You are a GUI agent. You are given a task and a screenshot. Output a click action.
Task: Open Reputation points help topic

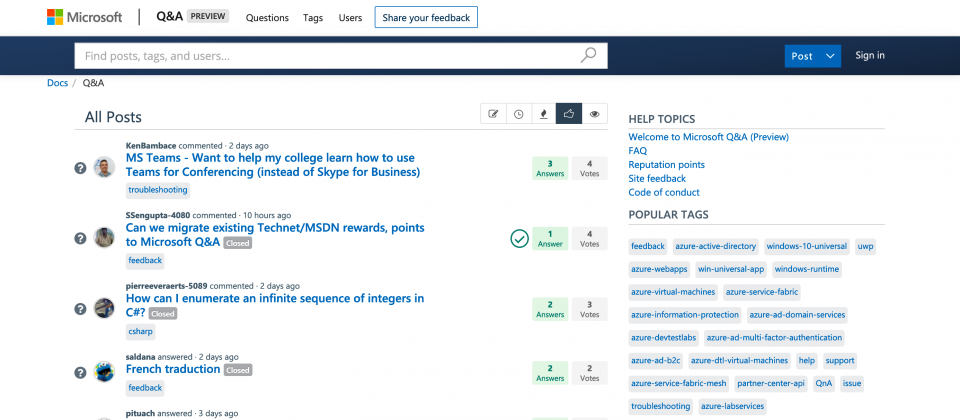click(x=666, y=165)
